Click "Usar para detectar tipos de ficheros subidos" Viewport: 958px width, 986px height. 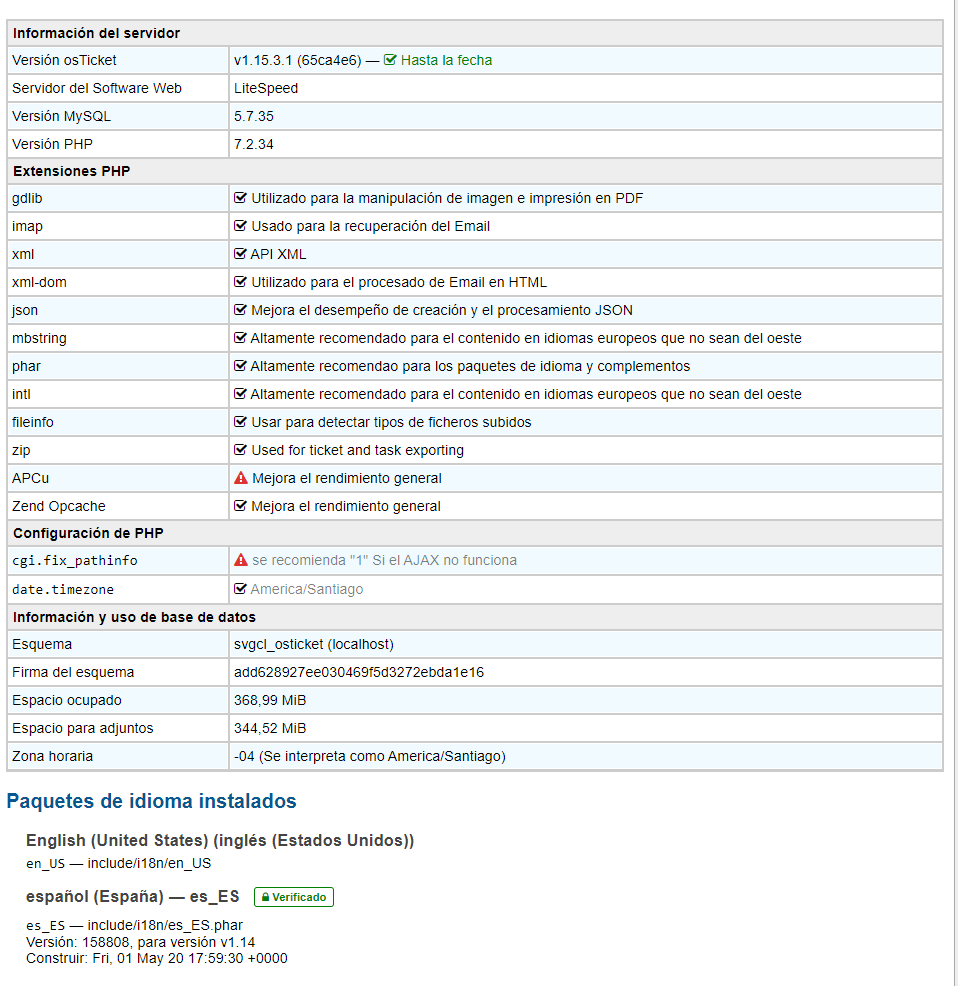click(391, 422)
